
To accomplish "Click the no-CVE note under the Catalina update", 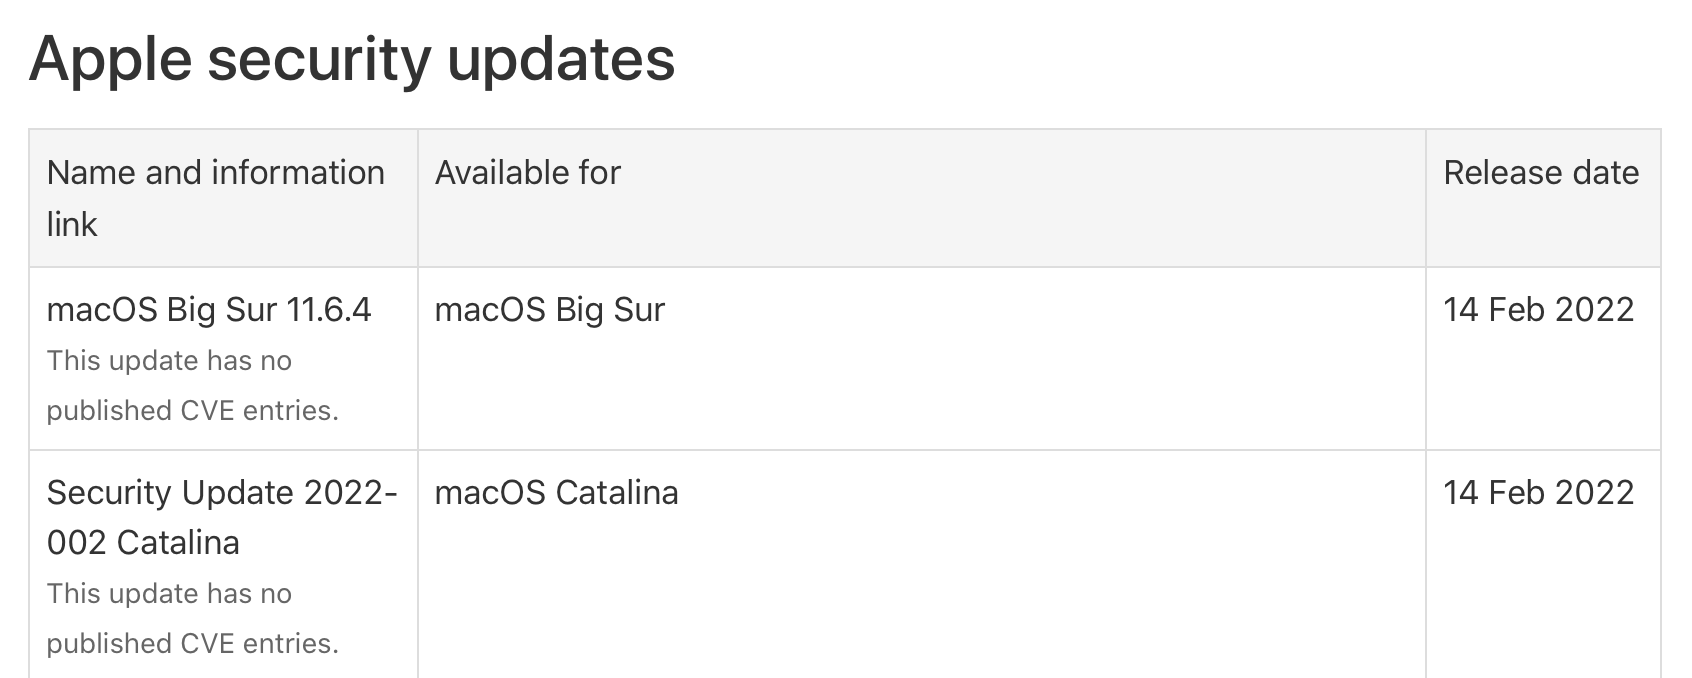I will tap(192, 618).
